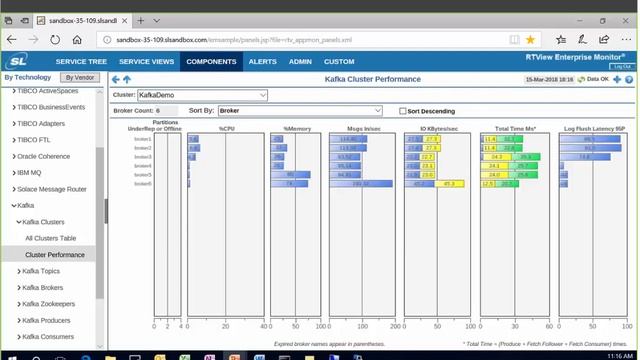Image resolution: width=640 pixels, height=360 pixels.
Task: Reload the page with the refresh icon
Action: [x=55, y=40]
